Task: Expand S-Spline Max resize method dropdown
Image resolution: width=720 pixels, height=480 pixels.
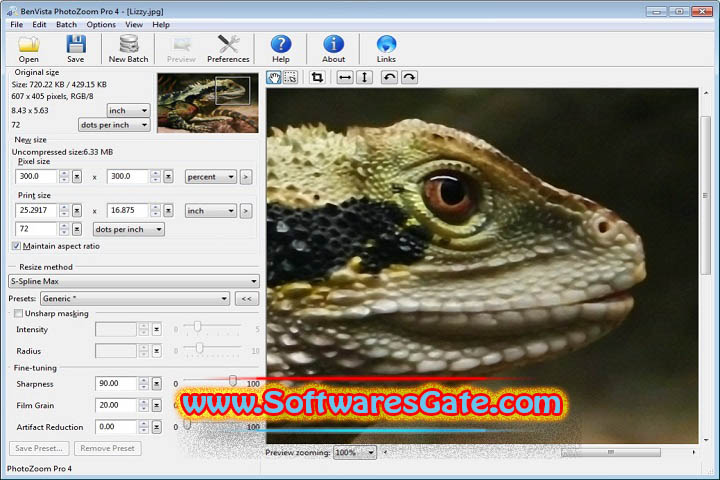Action: click(x=134, y=281)
